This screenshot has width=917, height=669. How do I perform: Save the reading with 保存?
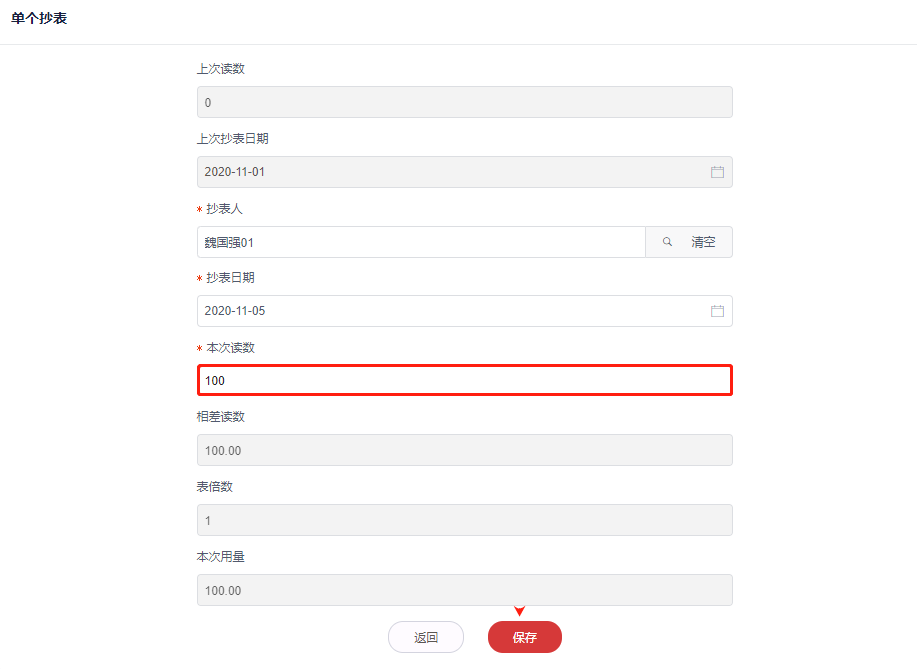pos(525,637)
